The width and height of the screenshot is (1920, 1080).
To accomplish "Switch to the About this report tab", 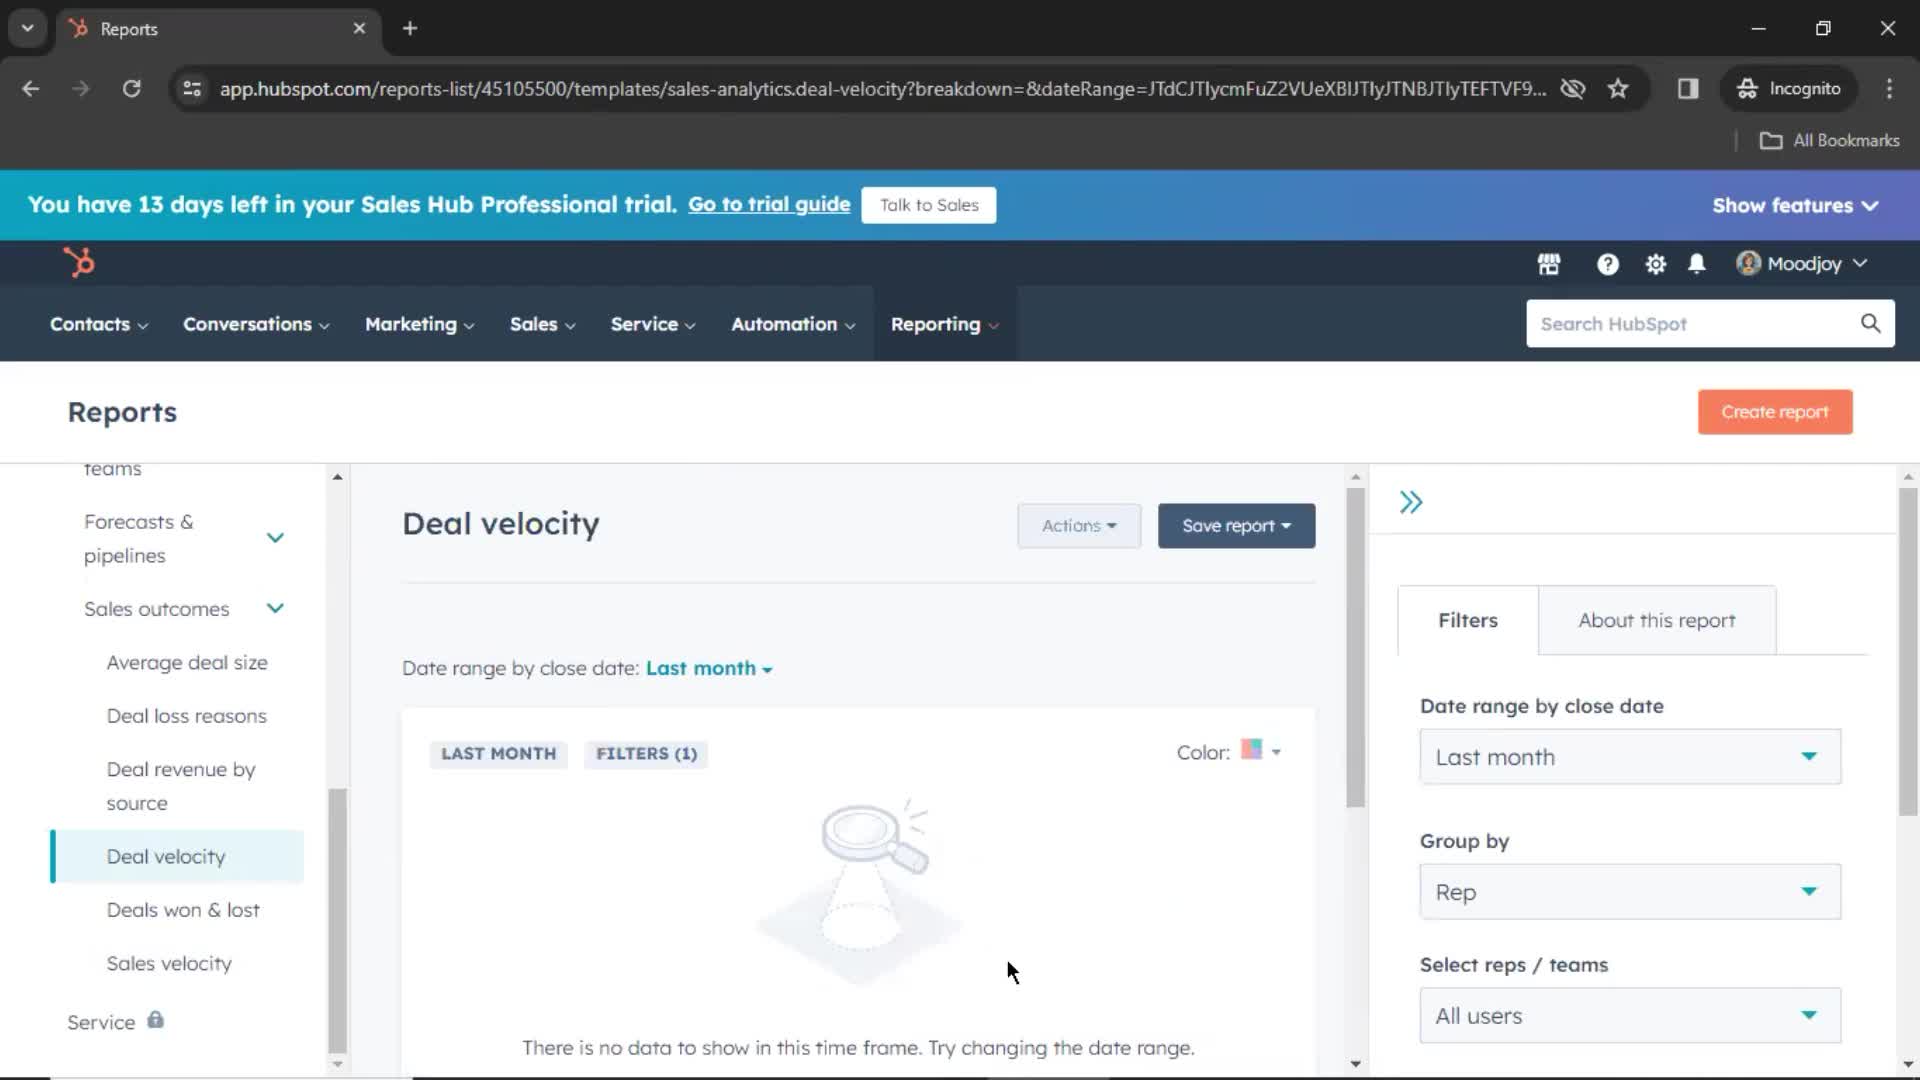I will 1656,620.
